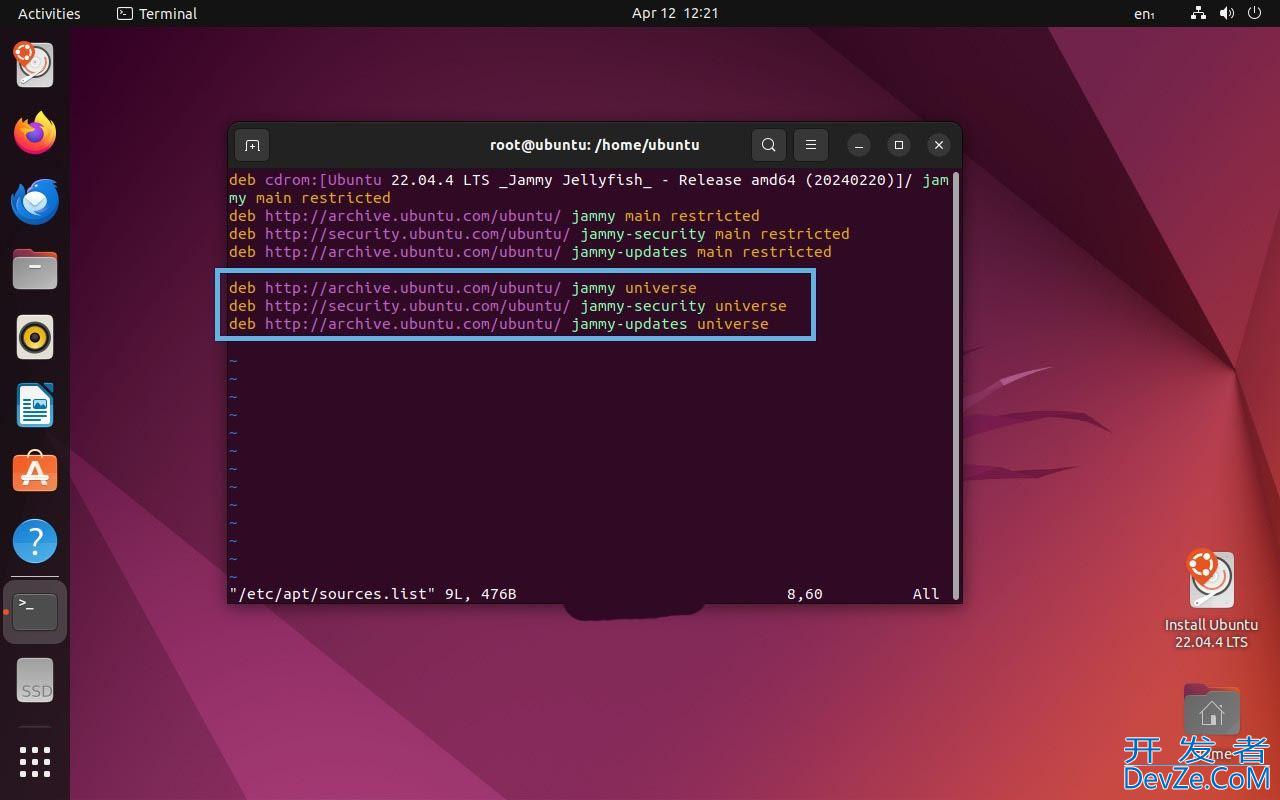
Task: Open LibreOffice Writer from dock
Action: 35,405
